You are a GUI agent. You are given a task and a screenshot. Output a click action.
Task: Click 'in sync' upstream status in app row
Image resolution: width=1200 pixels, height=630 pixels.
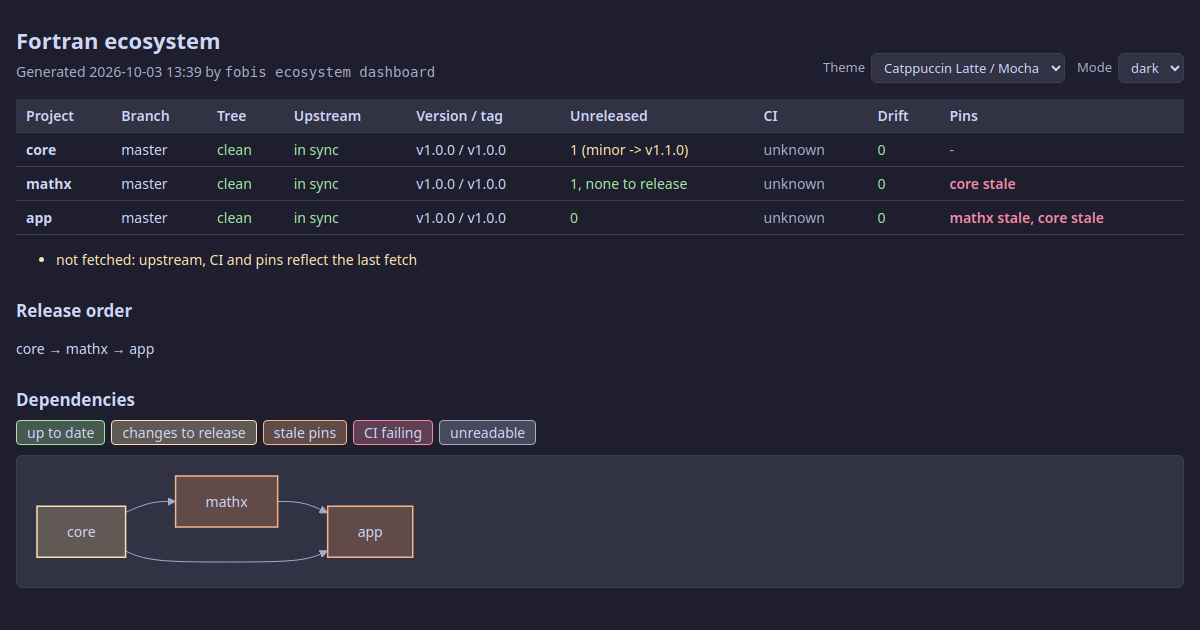316,218
